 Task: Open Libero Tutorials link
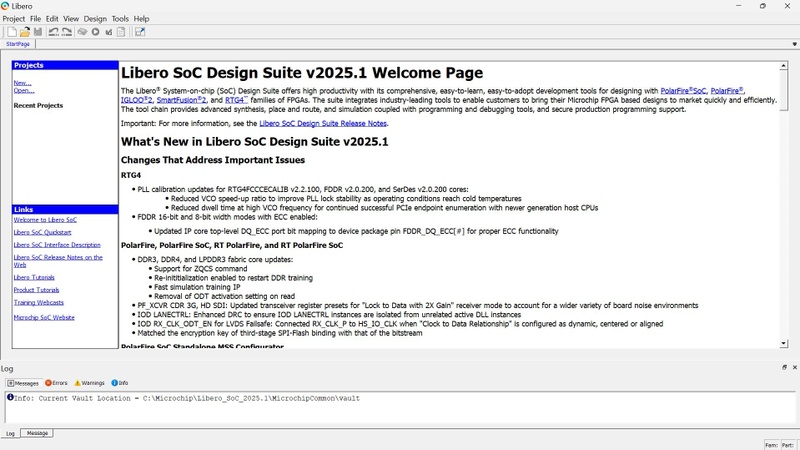pos(34,278)
